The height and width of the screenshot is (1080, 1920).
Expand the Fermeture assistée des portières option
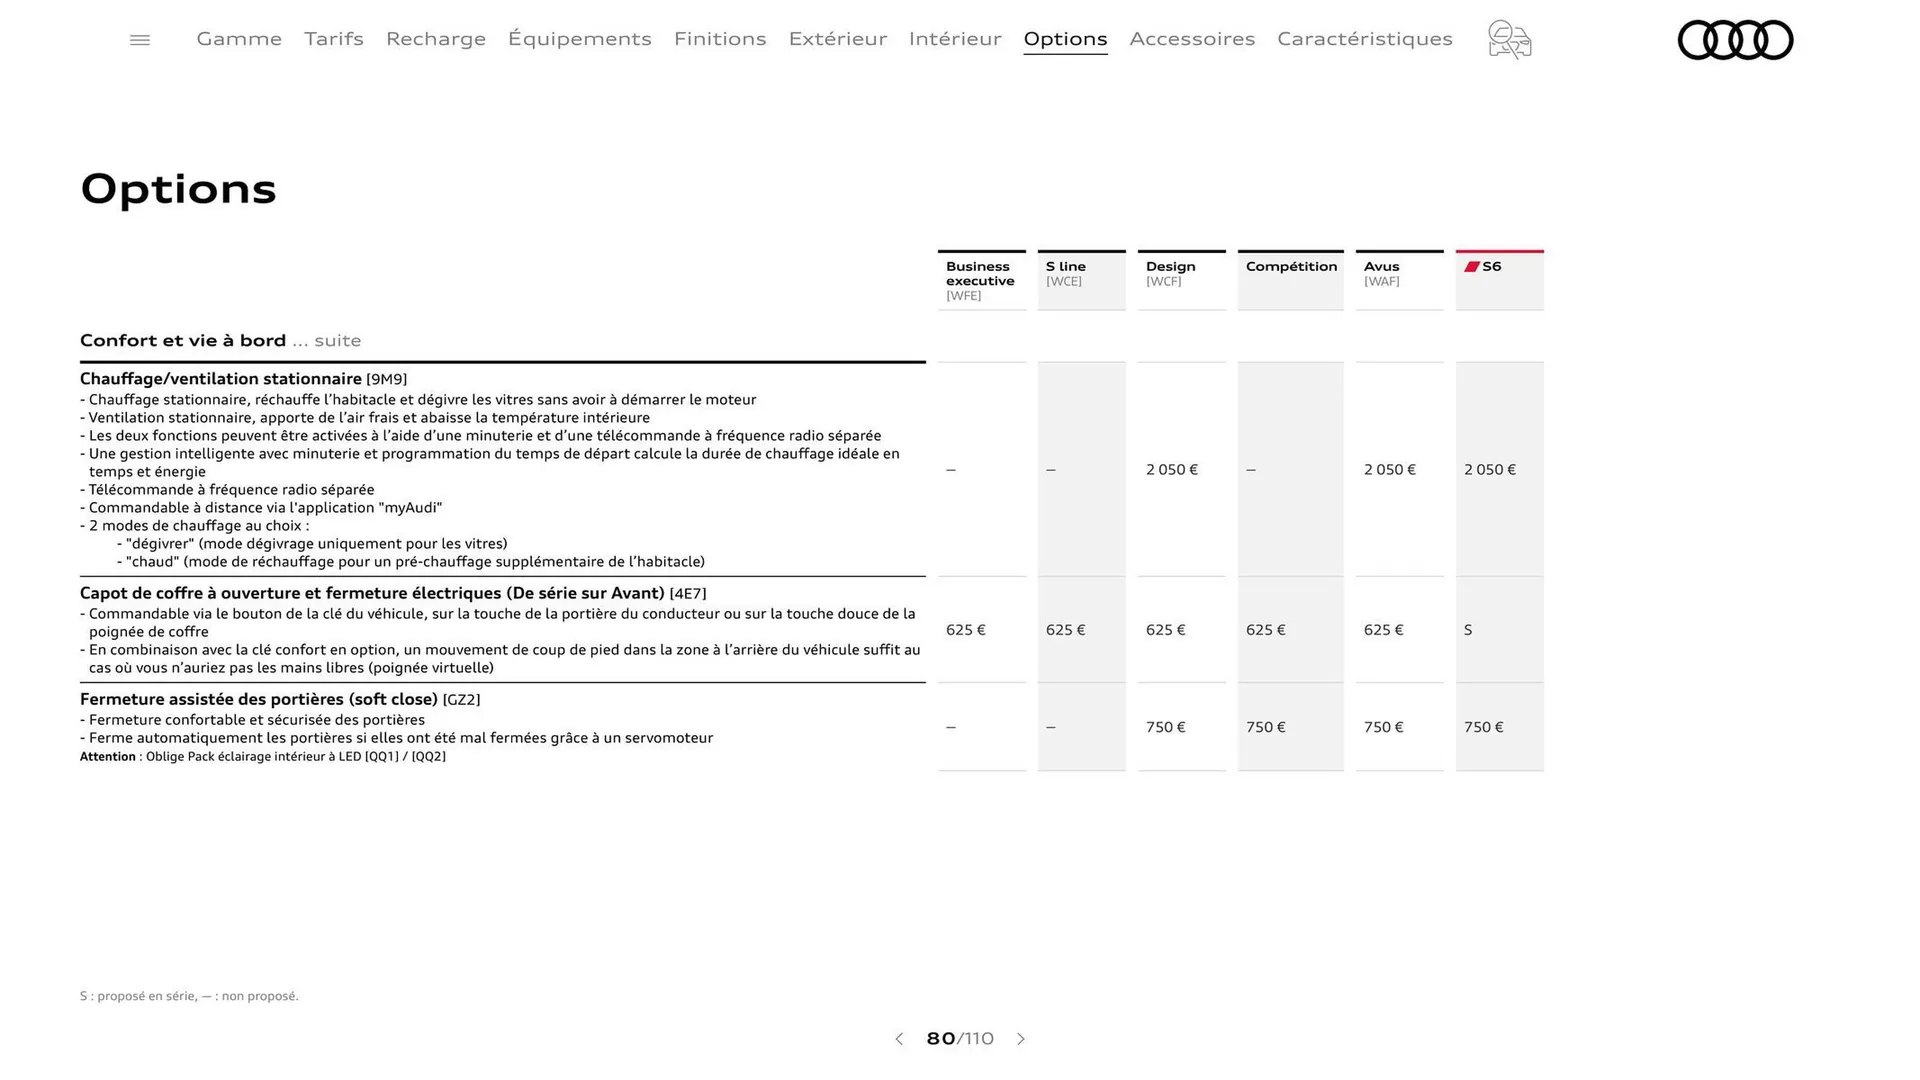tap(280, 699)
